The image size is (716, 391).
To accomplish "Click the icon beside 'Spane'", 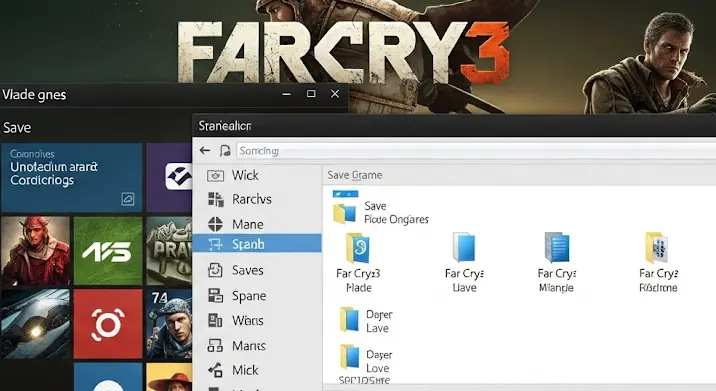I will (216, 296).
